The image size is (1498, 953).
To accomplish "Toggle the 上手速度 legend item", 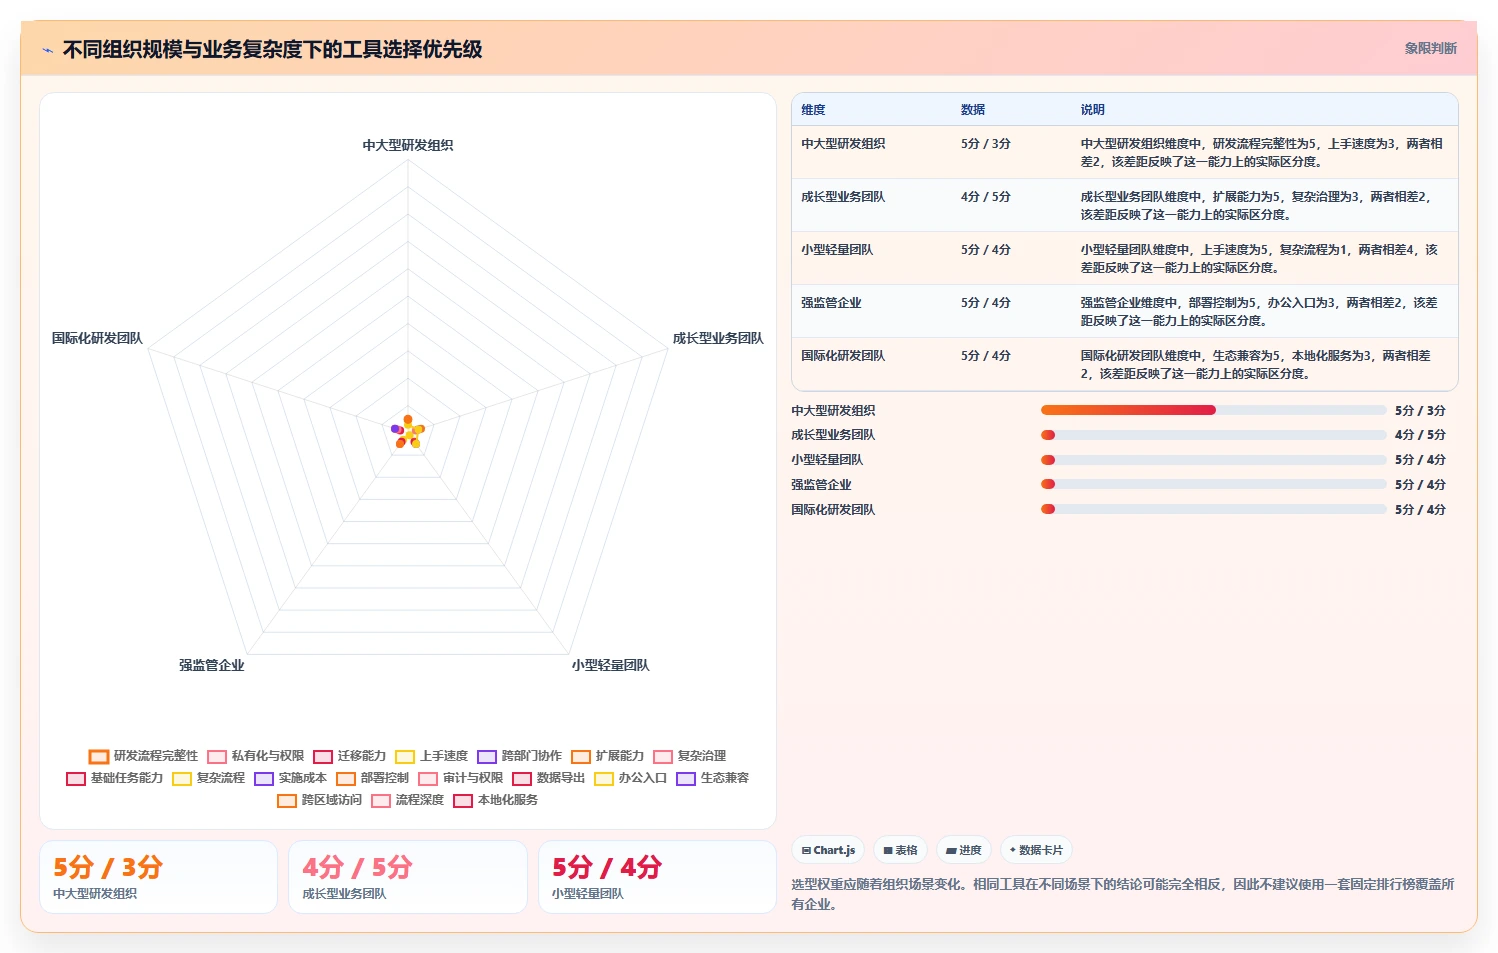I will tap(432, 756).
